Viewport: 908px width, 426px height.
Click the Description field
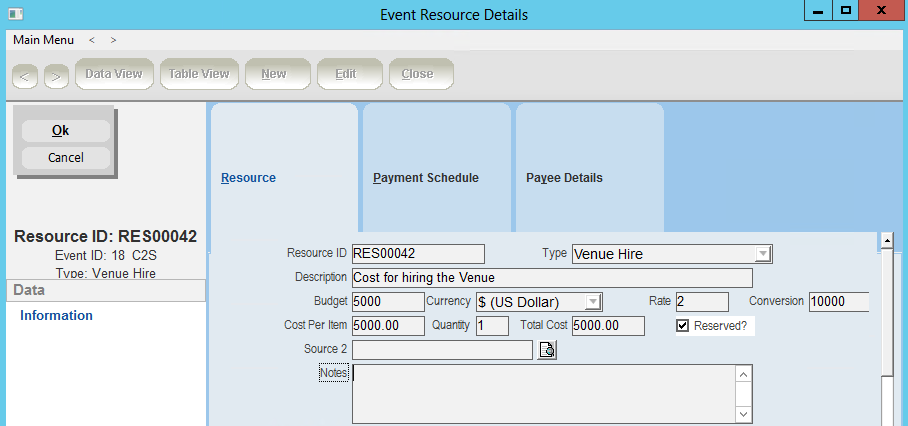[x=552, y=278]
